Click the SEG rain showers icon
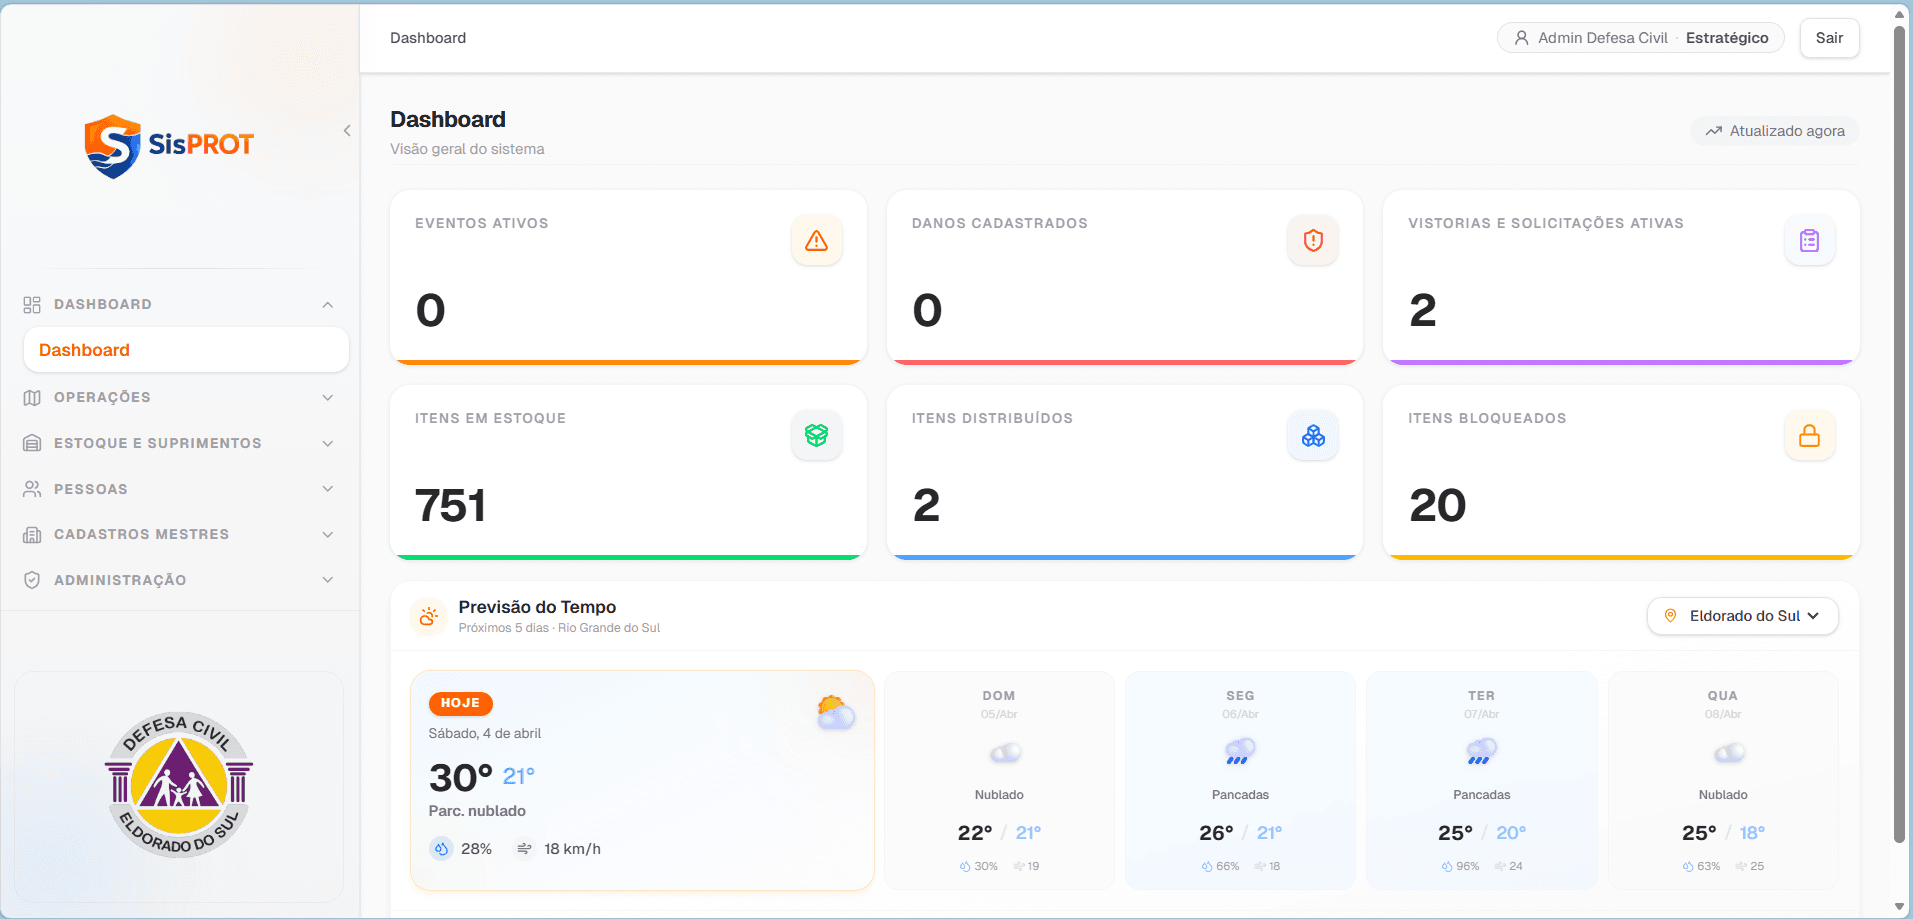This screenshot has width=1913, height=919. pos(1240,752)
